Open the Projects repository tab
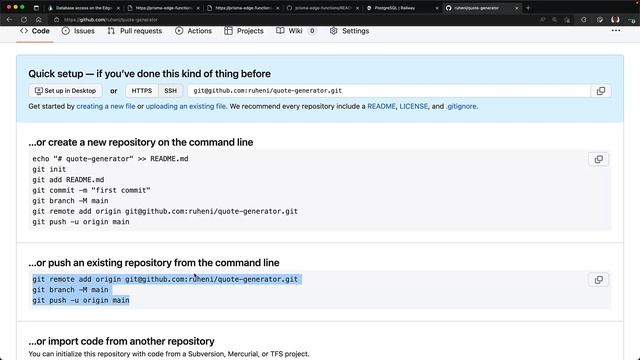Image resolution: width=640 pixels, height=360 pixels. click(244, 31)
